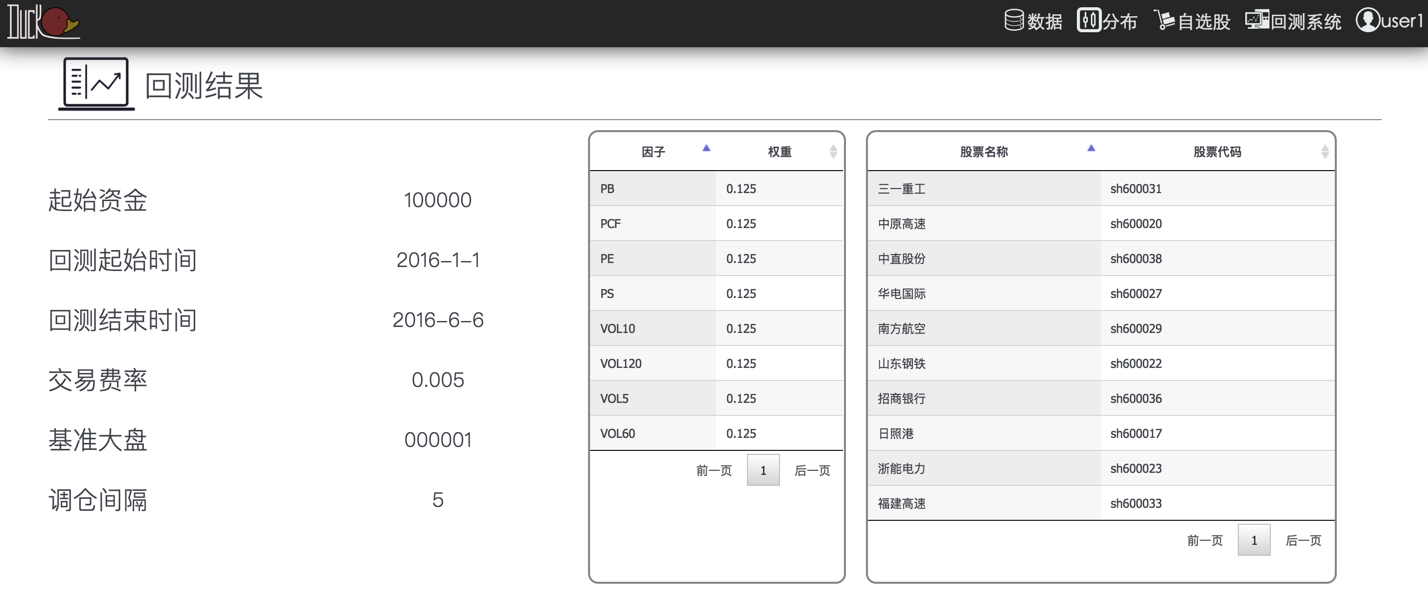Click stock code sh600023
The width and height of the screenshot is (1428, 602).
(1136, 468)
